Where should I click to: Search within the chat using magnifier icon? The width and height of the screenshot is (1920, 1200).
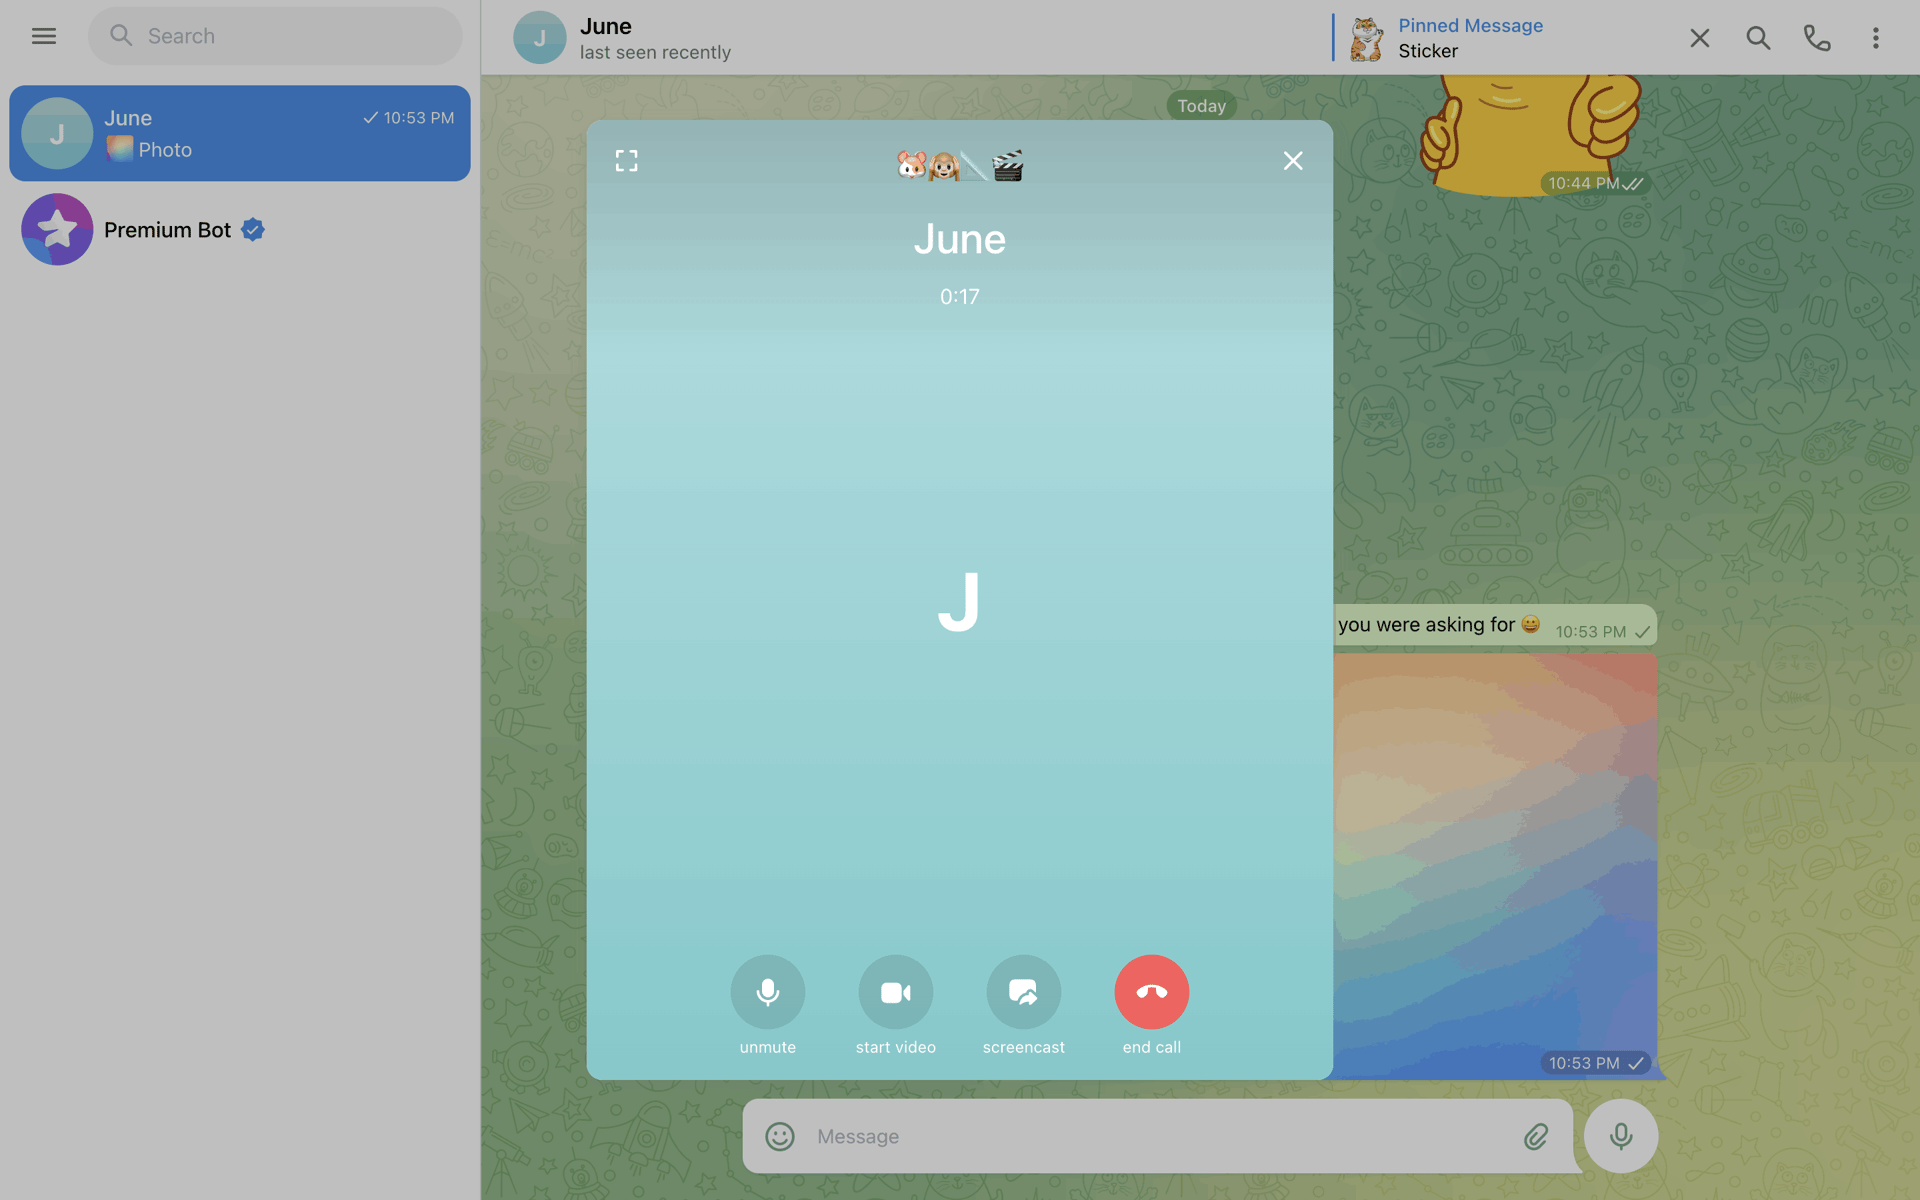[x=1758, y=38]
